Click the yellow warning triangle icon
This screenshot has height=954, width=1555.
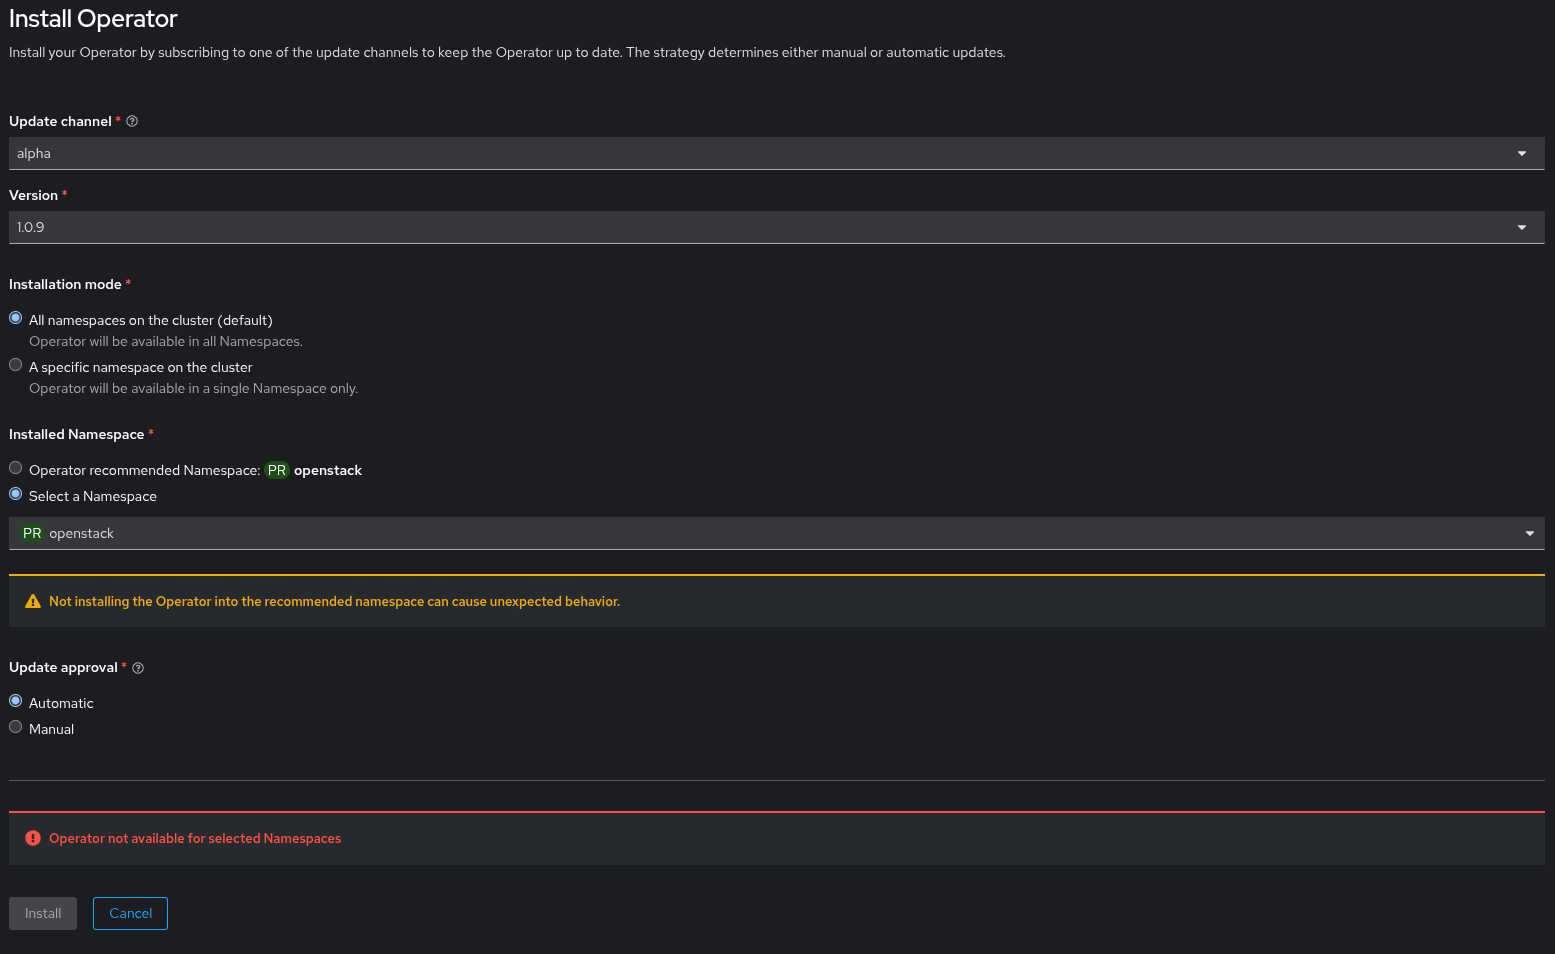pyautogui.click(x=33, y=602)
